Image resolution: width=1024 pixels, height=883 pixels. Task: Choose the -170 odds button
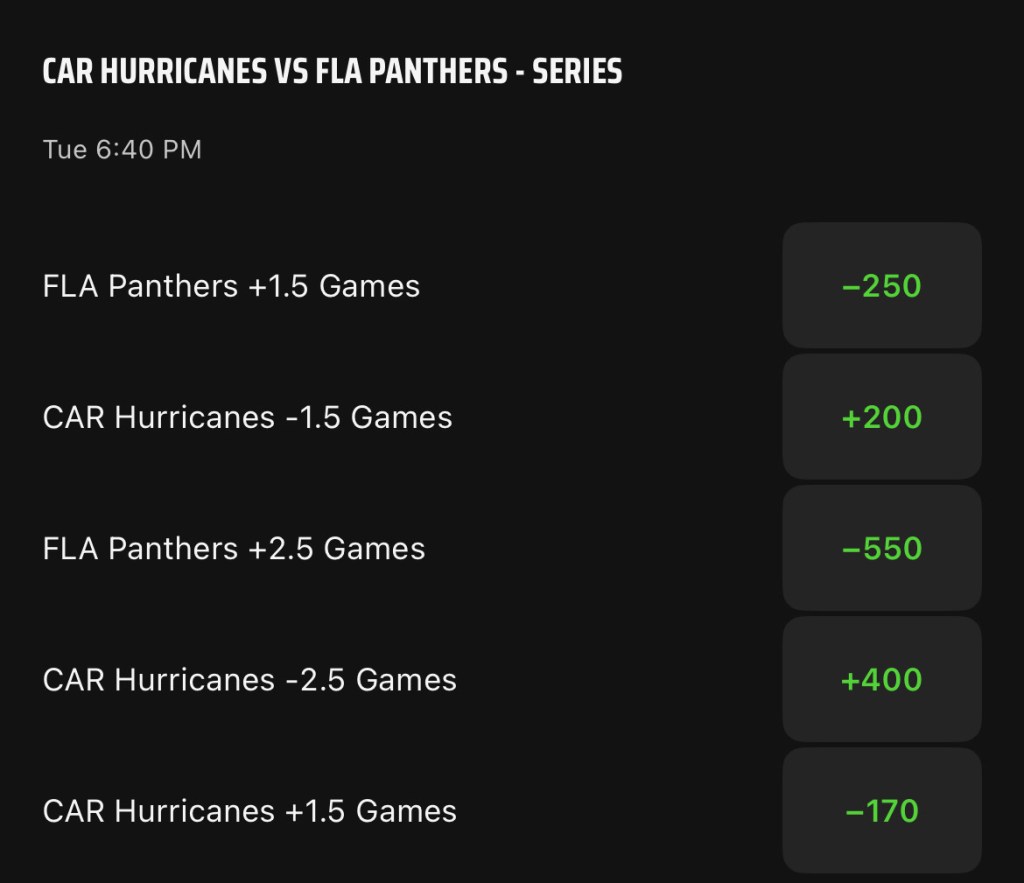pyautogui.click(x=881, y=811)
